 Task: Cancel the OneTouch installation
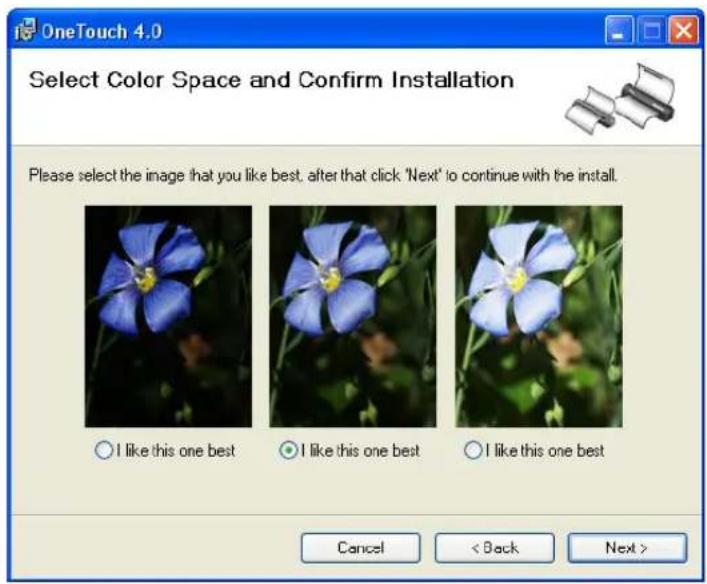(x=361, y=548)
